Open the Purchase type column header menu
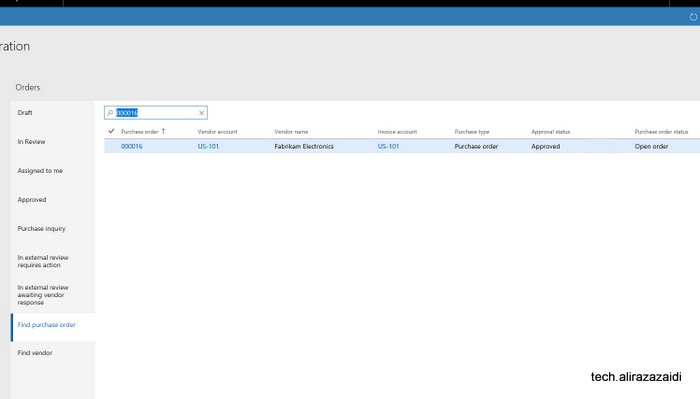This screenshot has height=399, width=700. point(472,132)
